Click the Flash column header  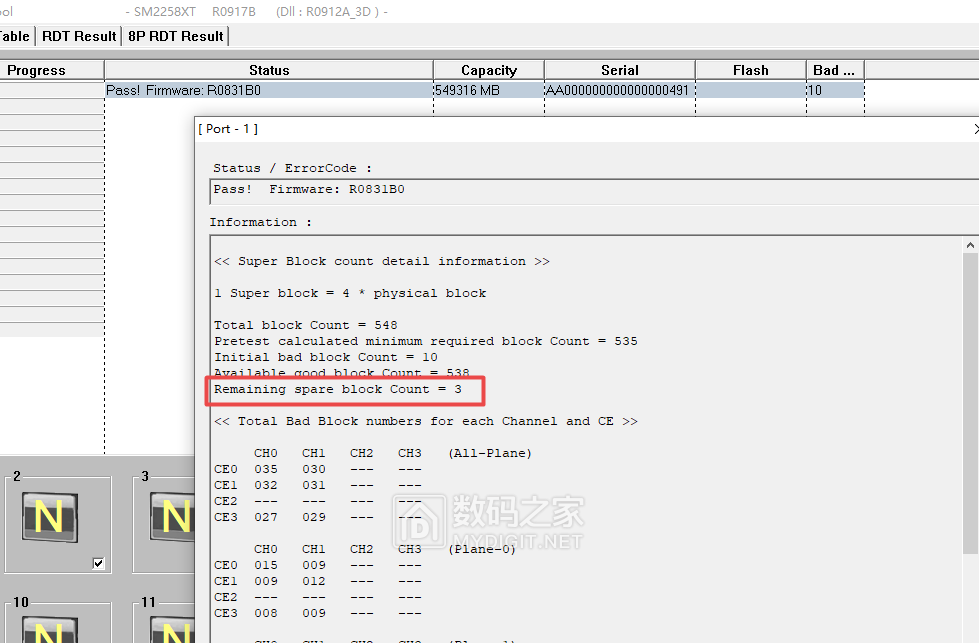pos(751,70)
